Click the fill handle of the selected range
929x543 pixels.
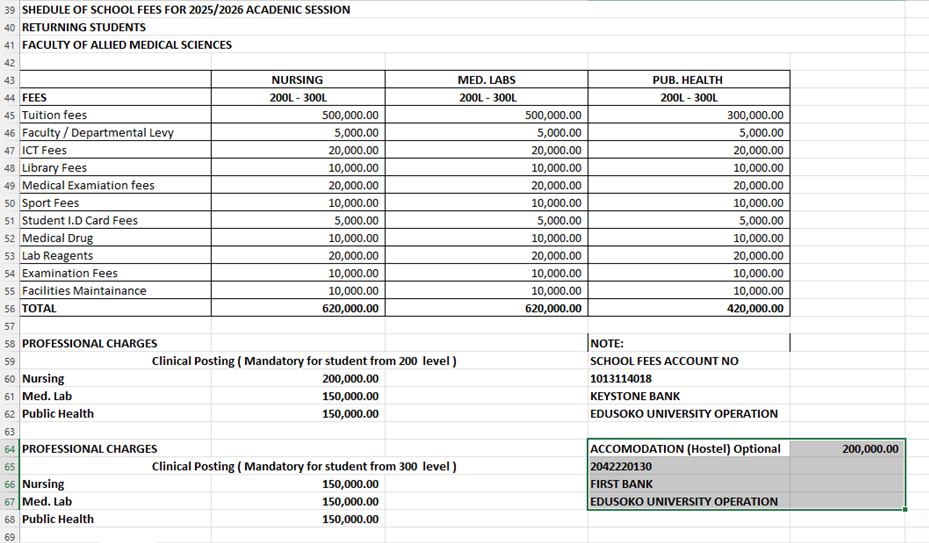[905, 510]
